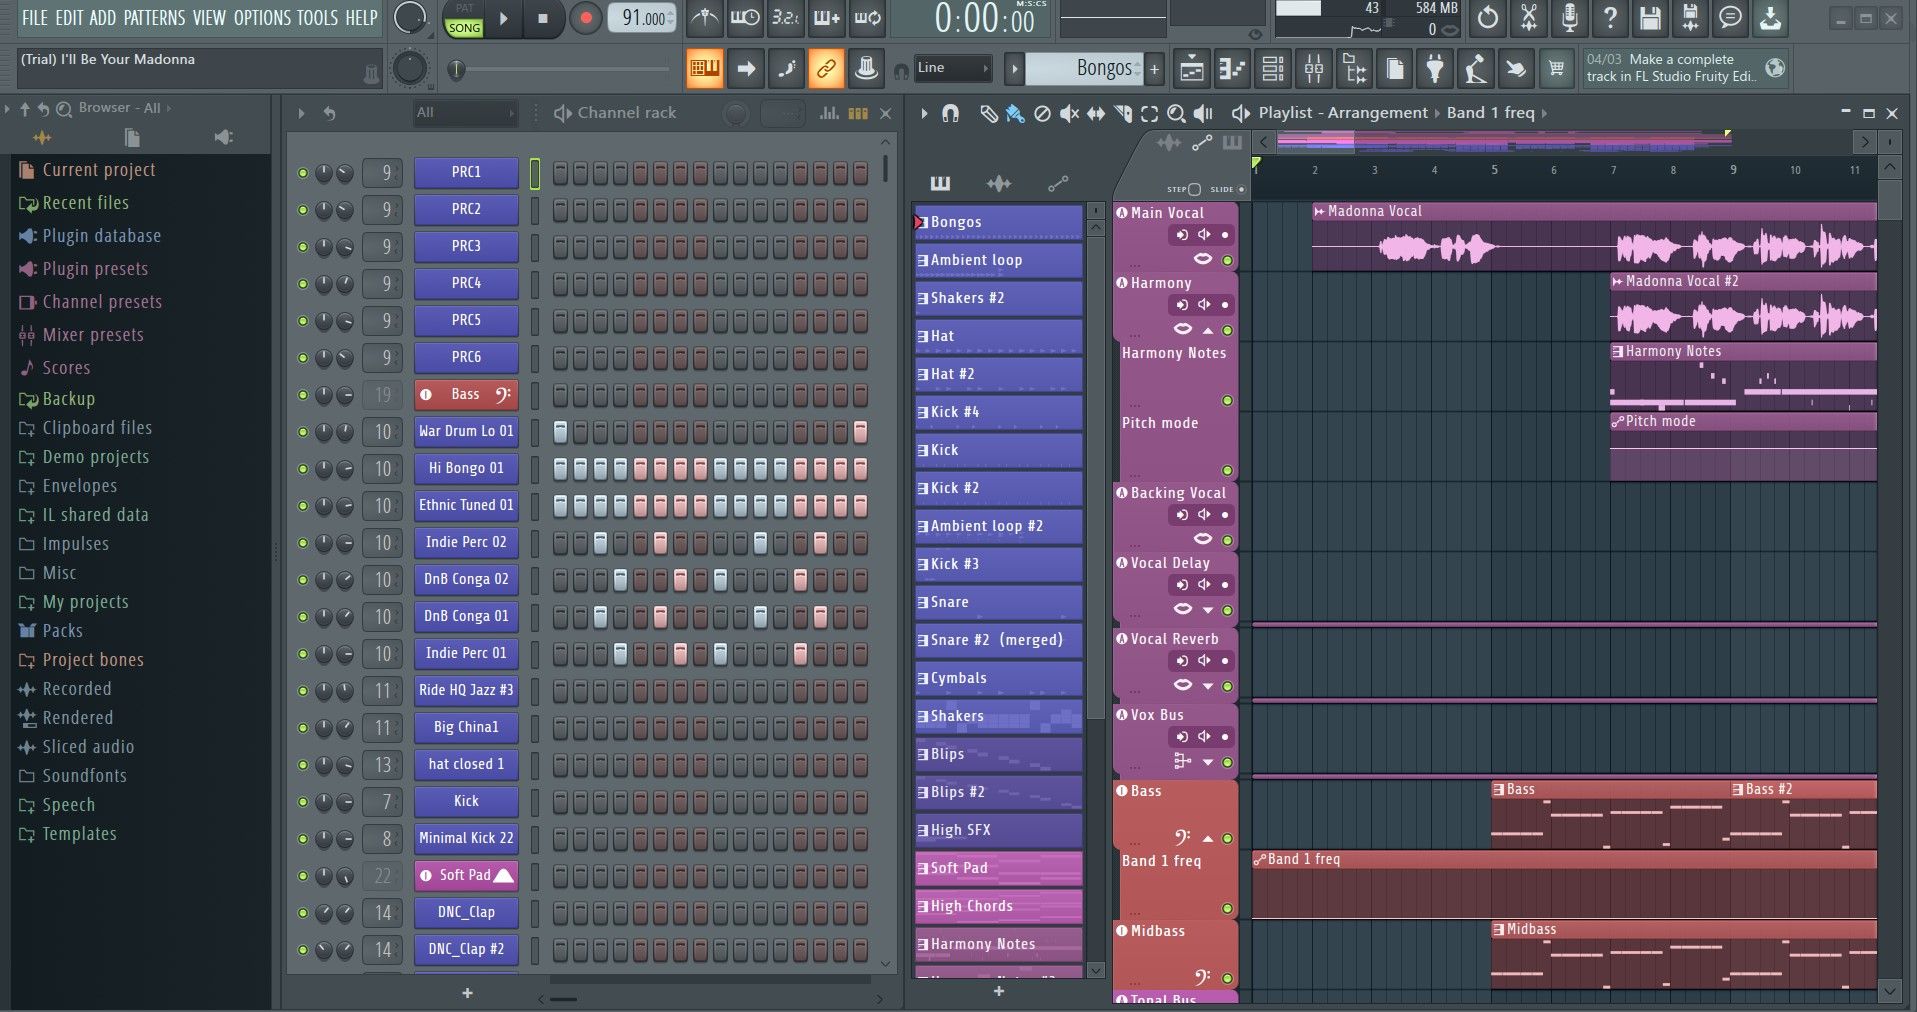Open project info speech bubble icon

click(1730, 17)
